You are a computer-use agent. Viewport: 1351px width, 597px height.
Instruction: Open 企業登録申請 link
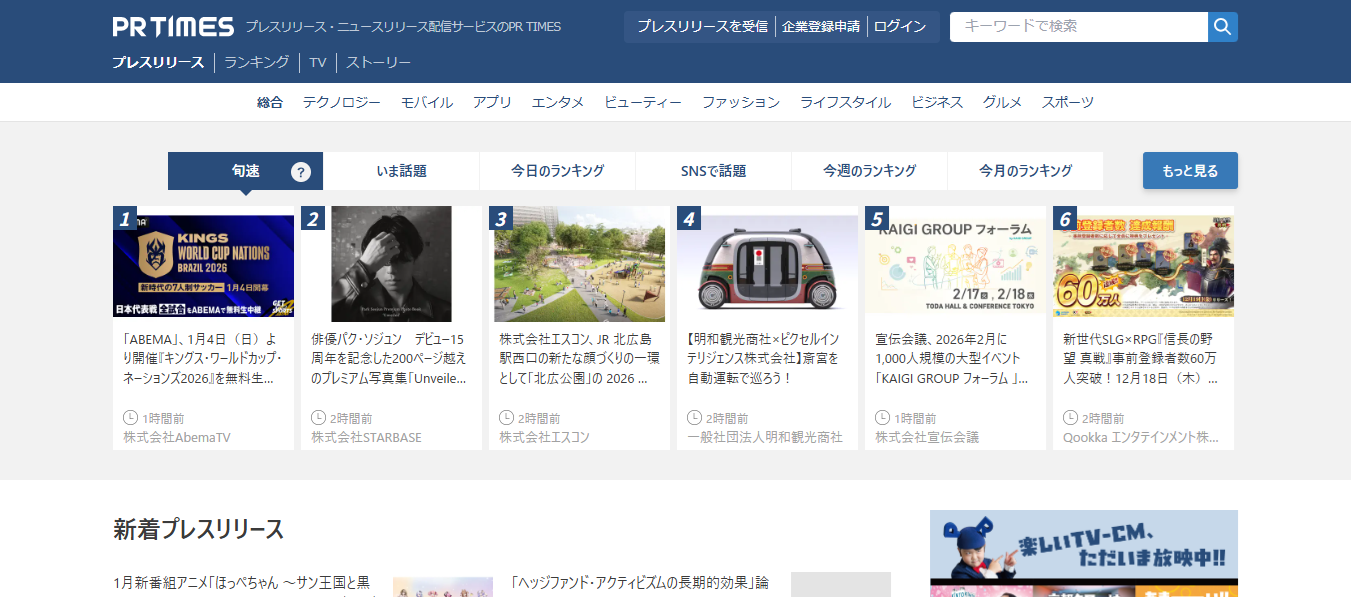821,27
